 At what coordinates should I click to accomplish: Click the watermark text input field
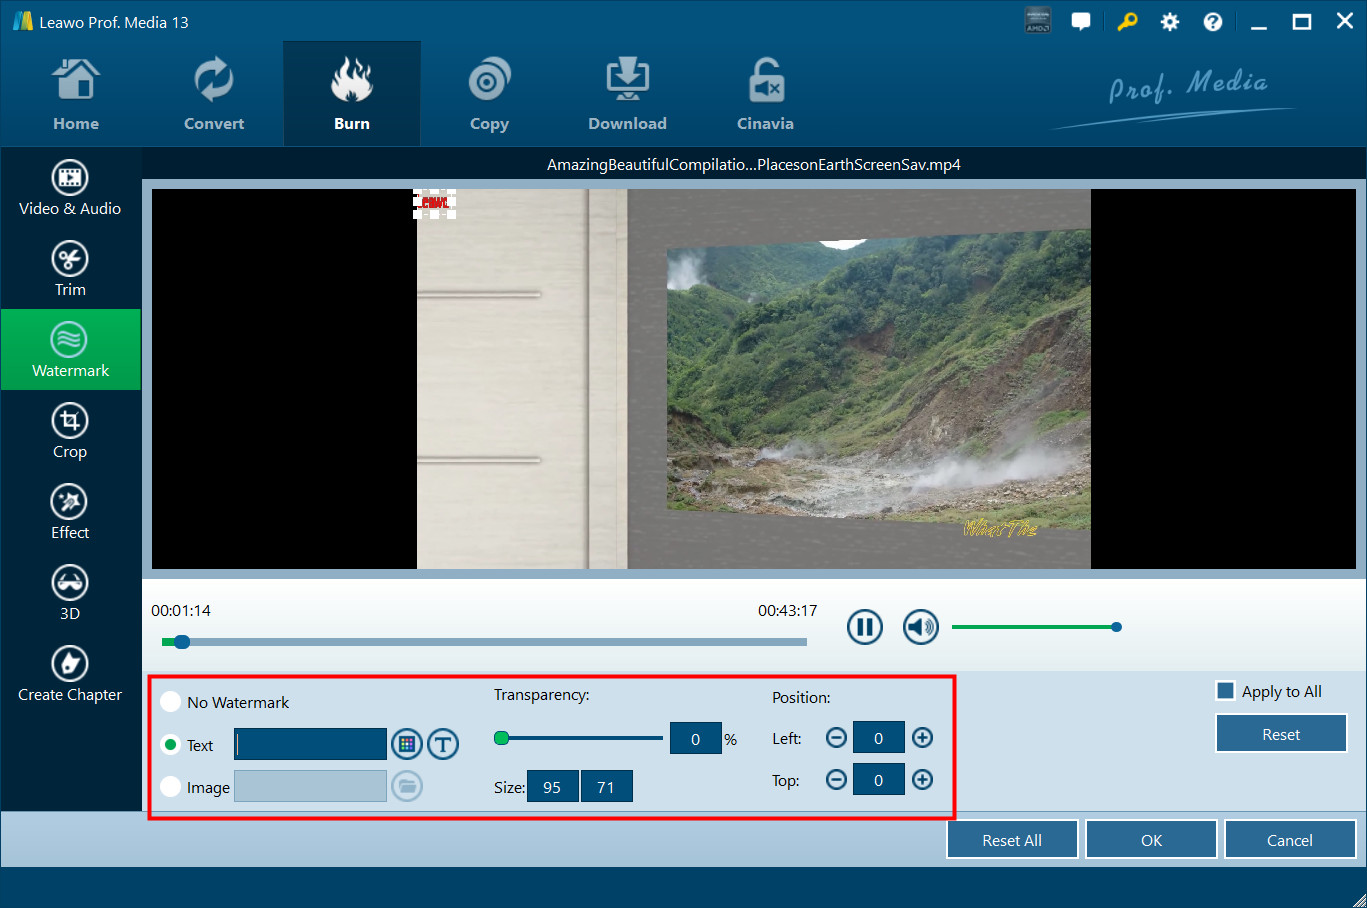311,744
